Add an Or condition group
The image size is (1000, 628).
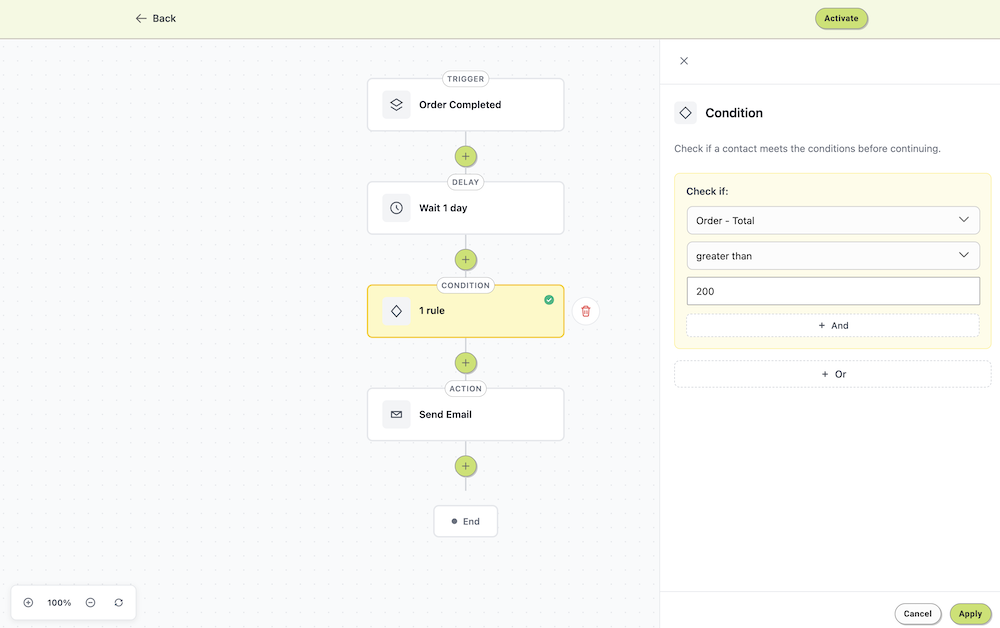pos(833,374)
